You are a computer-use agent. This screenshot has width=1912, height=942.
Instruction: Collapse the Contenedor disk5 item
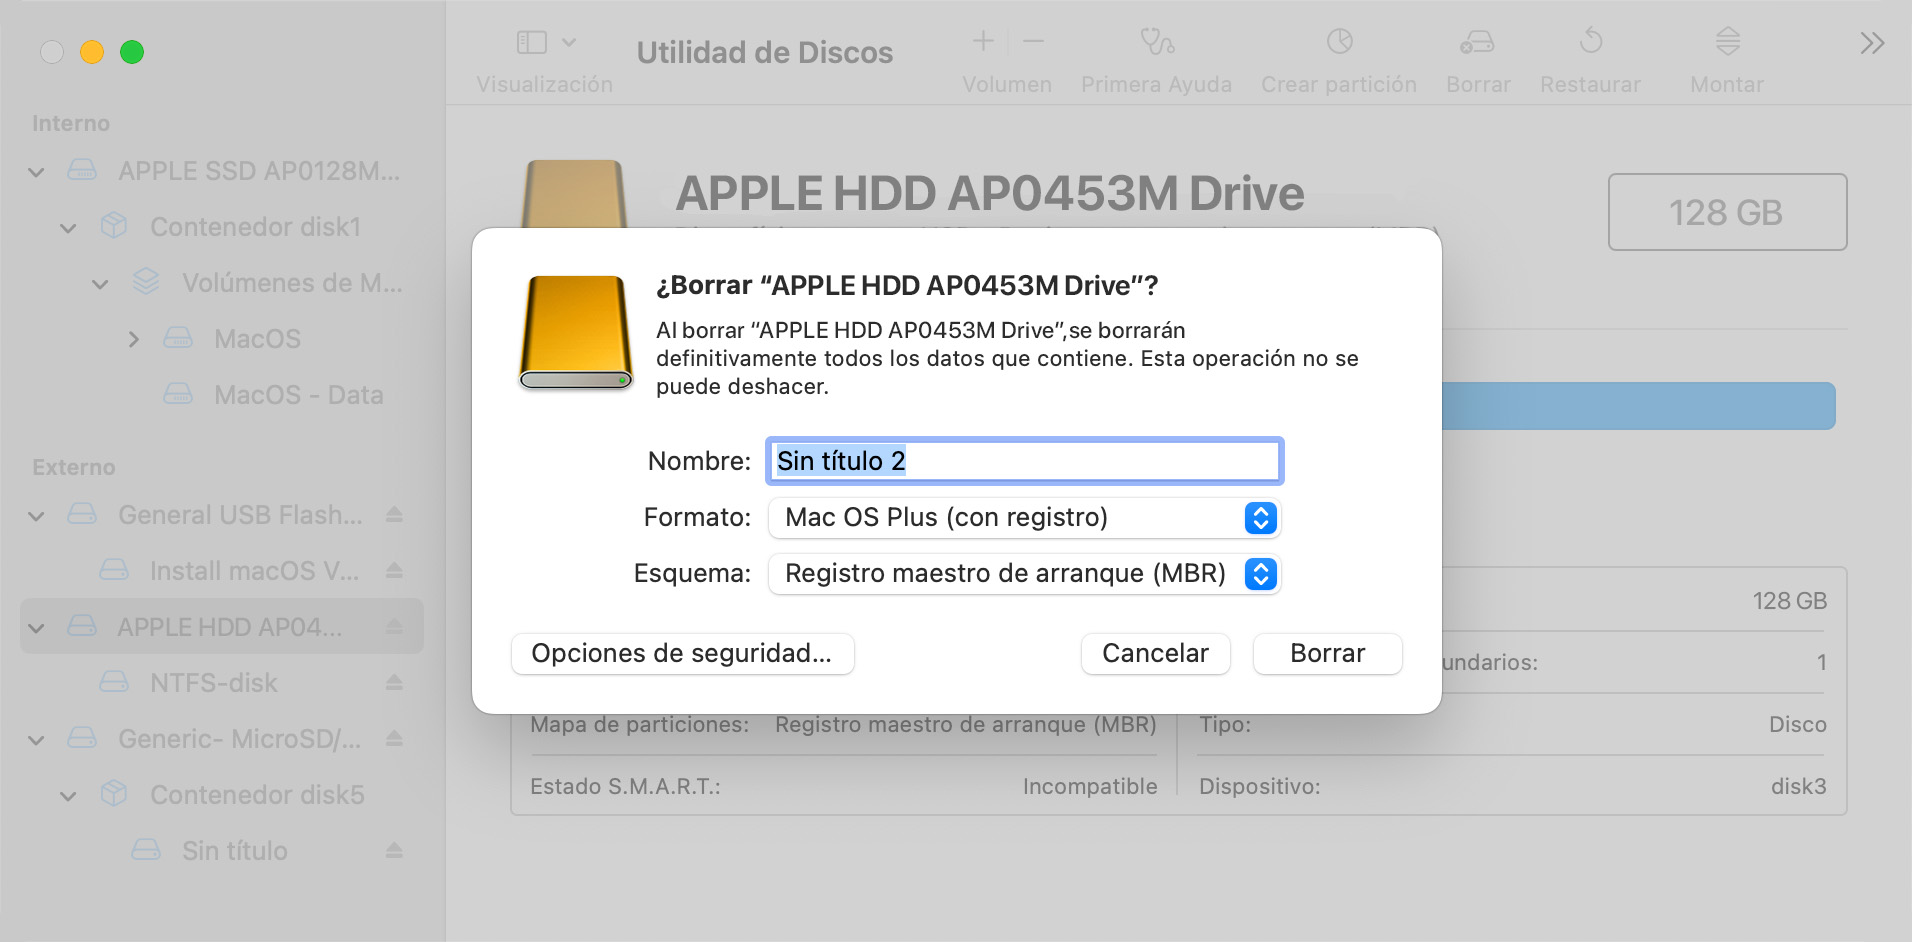point(68,796)
